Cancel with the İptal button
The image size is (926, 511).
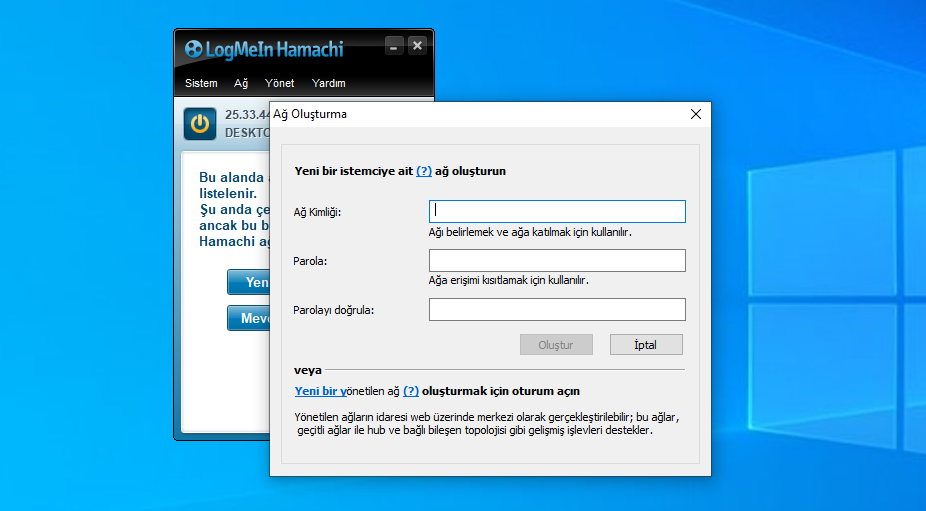point(646,345)
